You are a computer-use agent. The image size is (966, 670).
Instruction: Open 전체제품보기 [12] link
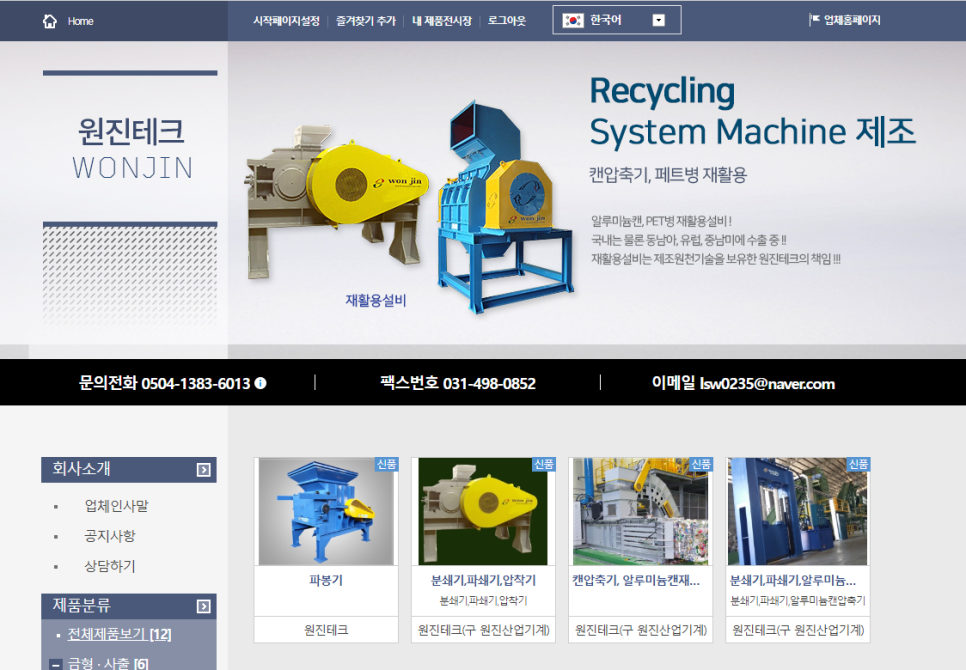pos(120,634)
